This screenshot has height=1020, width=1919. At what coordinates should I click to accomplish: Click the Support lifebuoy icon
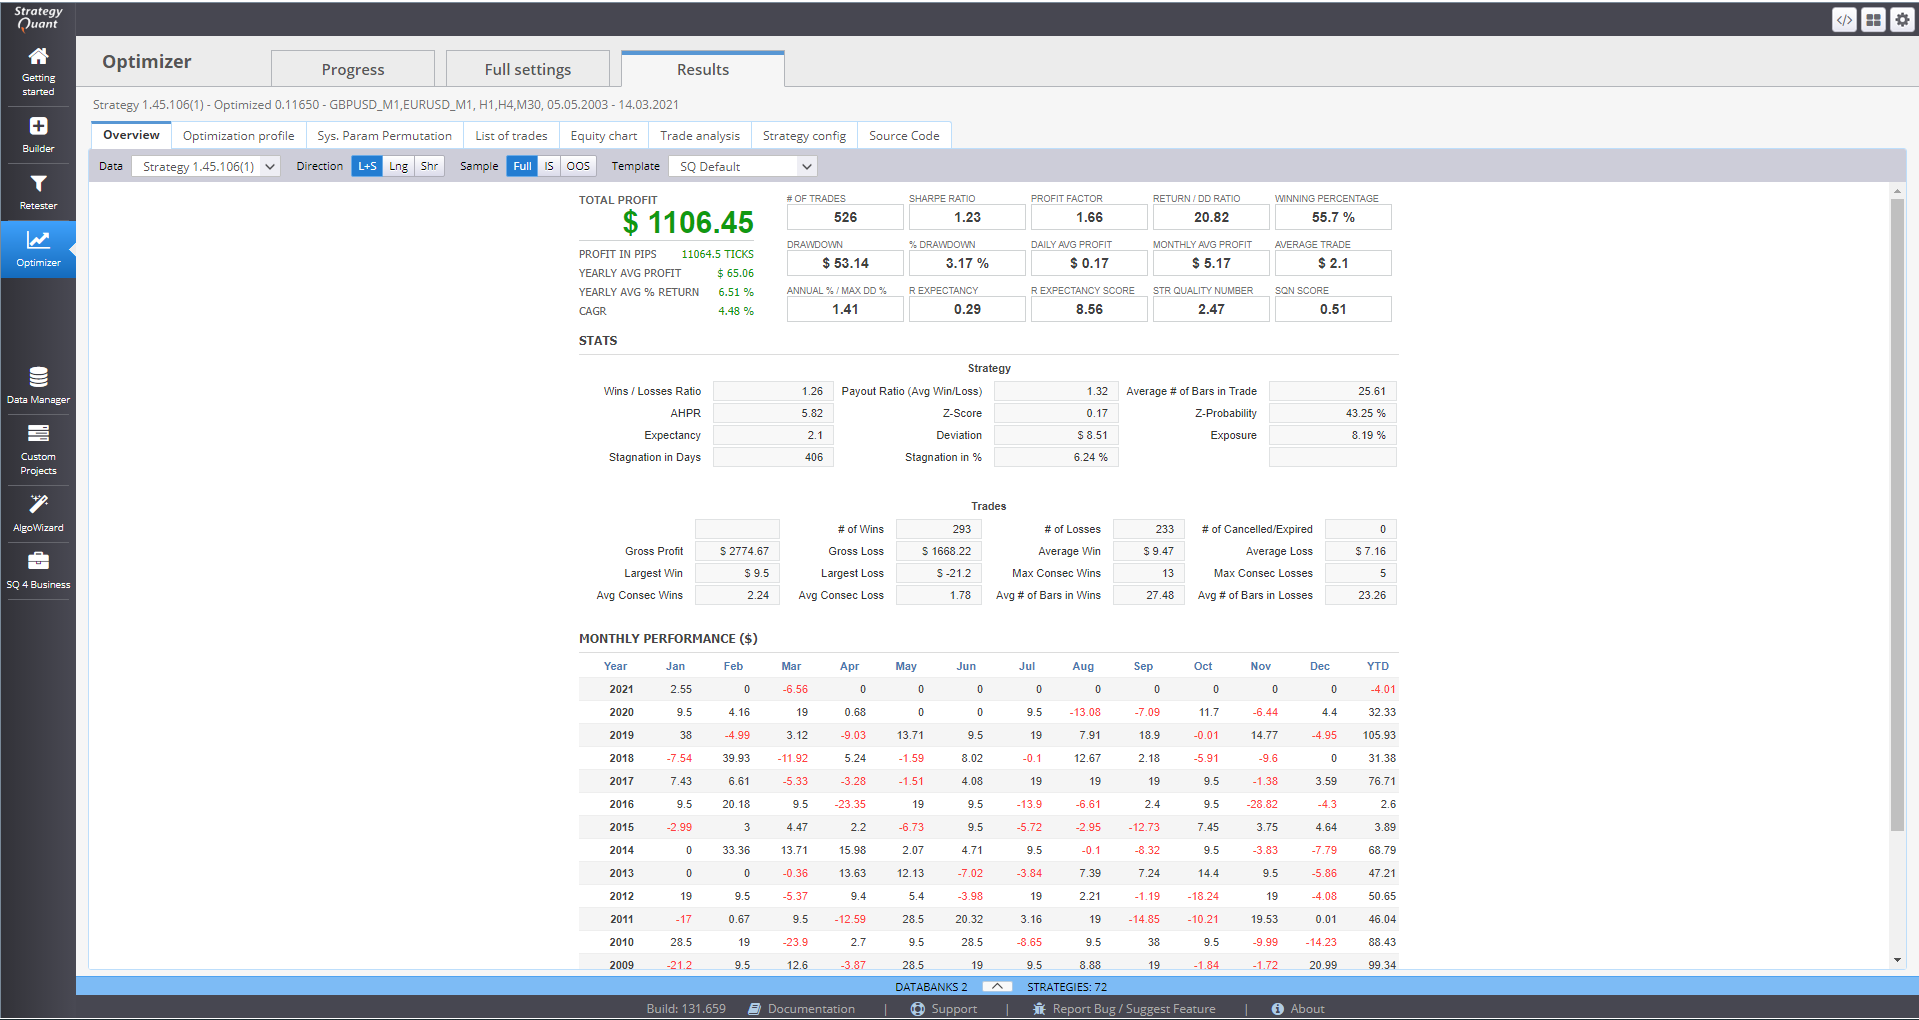(x=917, y=1009)
